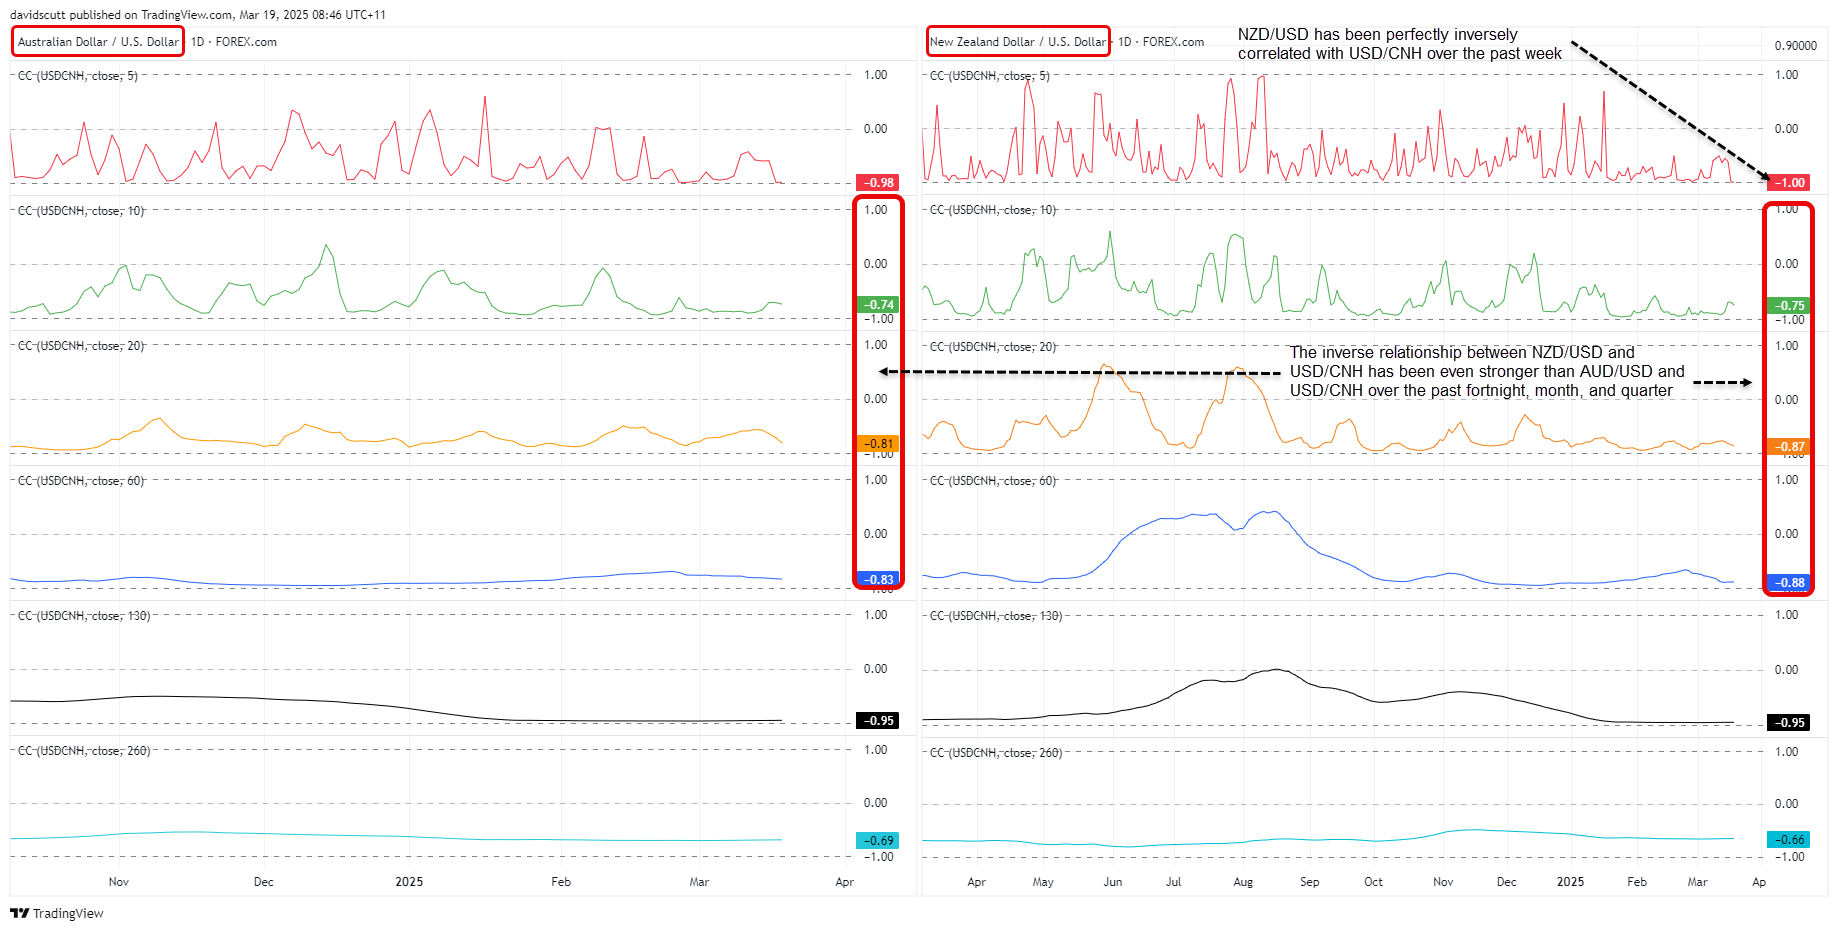The width and height of the screenshot is (1838, 931).
Task: Click the green -0.74 correlation value label
Action: 877,305
